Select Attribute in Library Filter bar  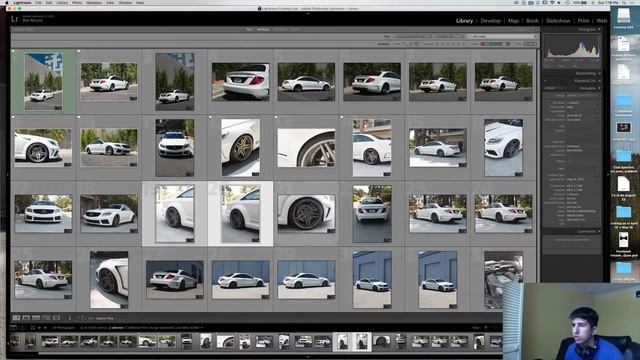click(x=263, y=29)
